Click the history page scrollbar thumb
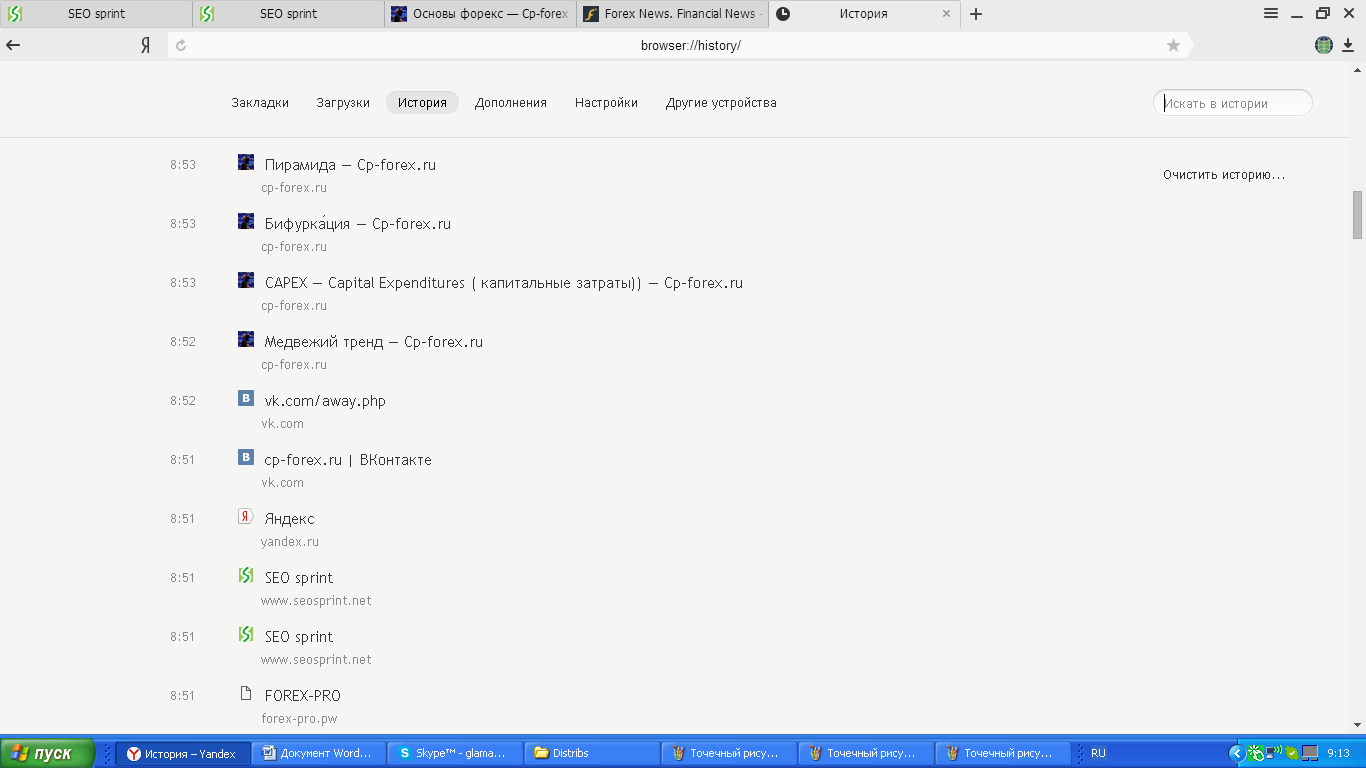This screenshot has width=1366, height=768. point(1358,215)
